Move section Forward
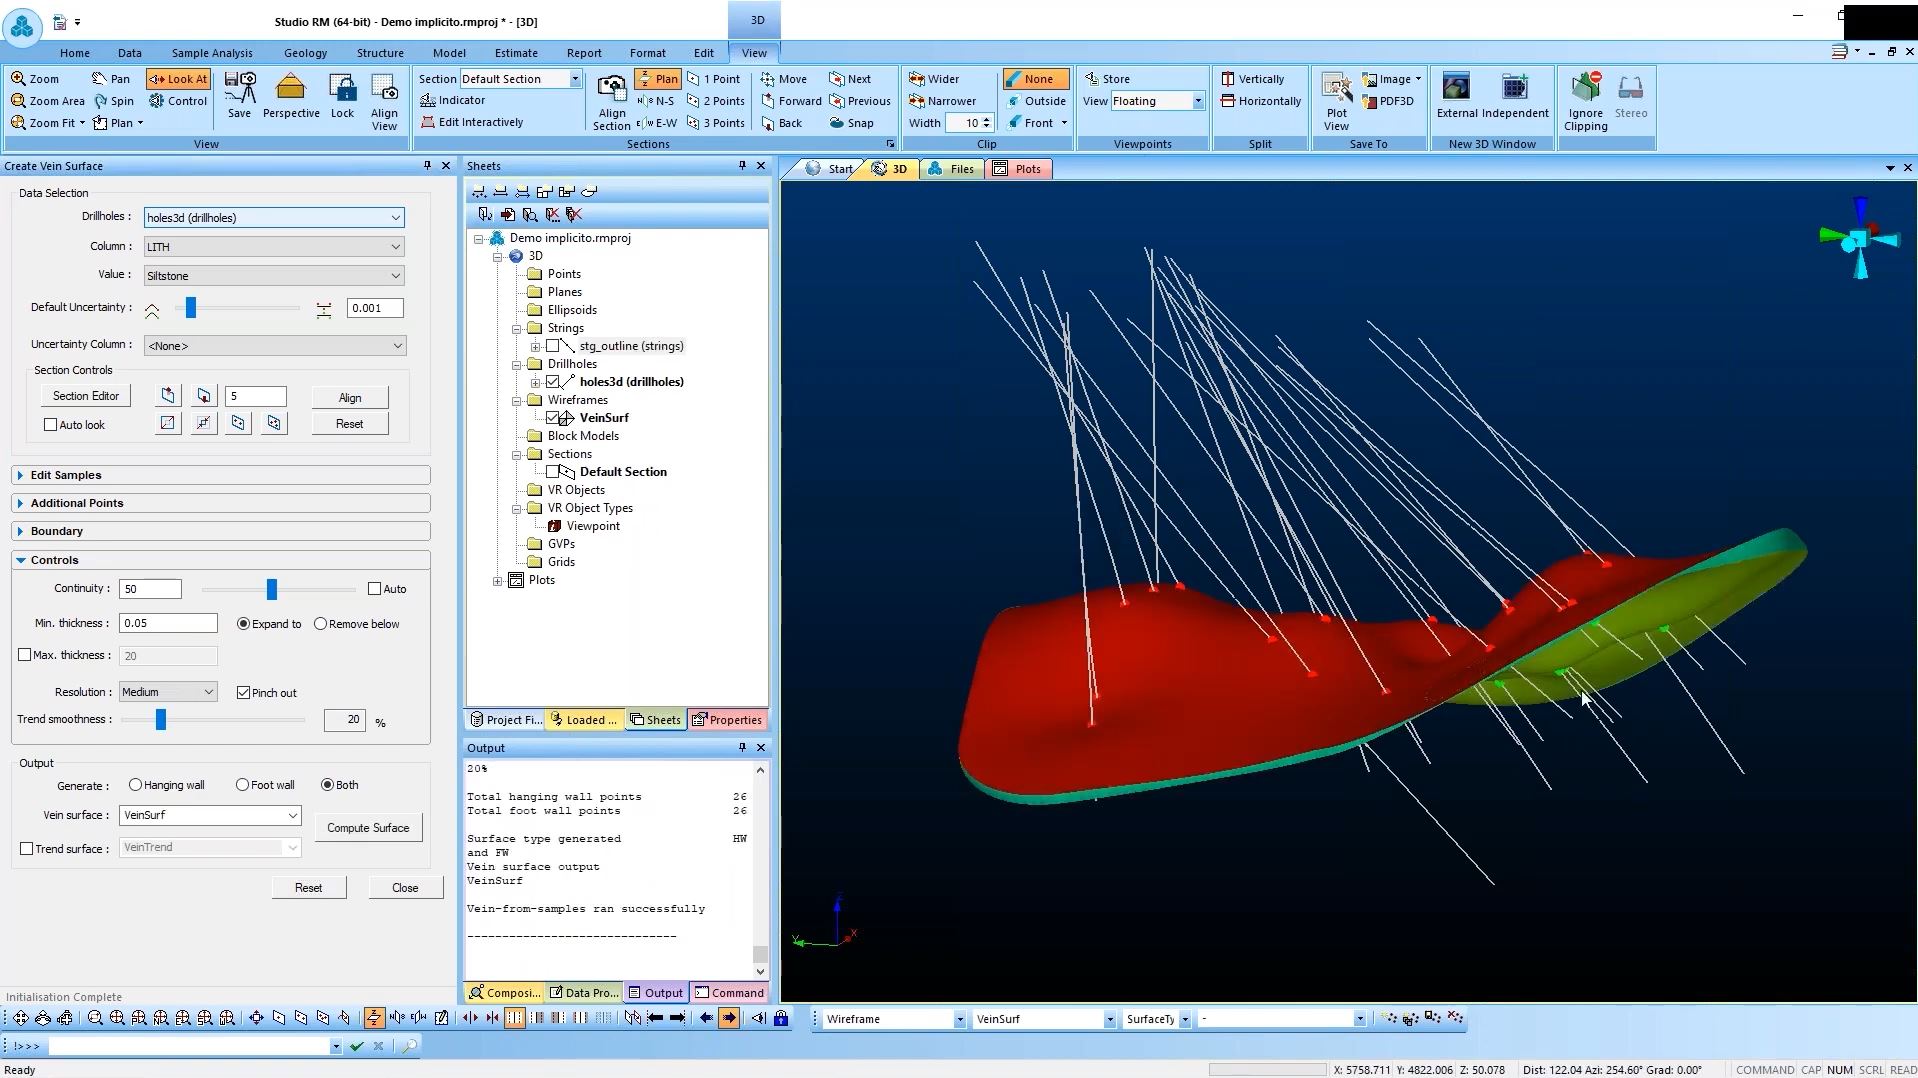Screen dimensions: 1918x1078 coord(791,101)
